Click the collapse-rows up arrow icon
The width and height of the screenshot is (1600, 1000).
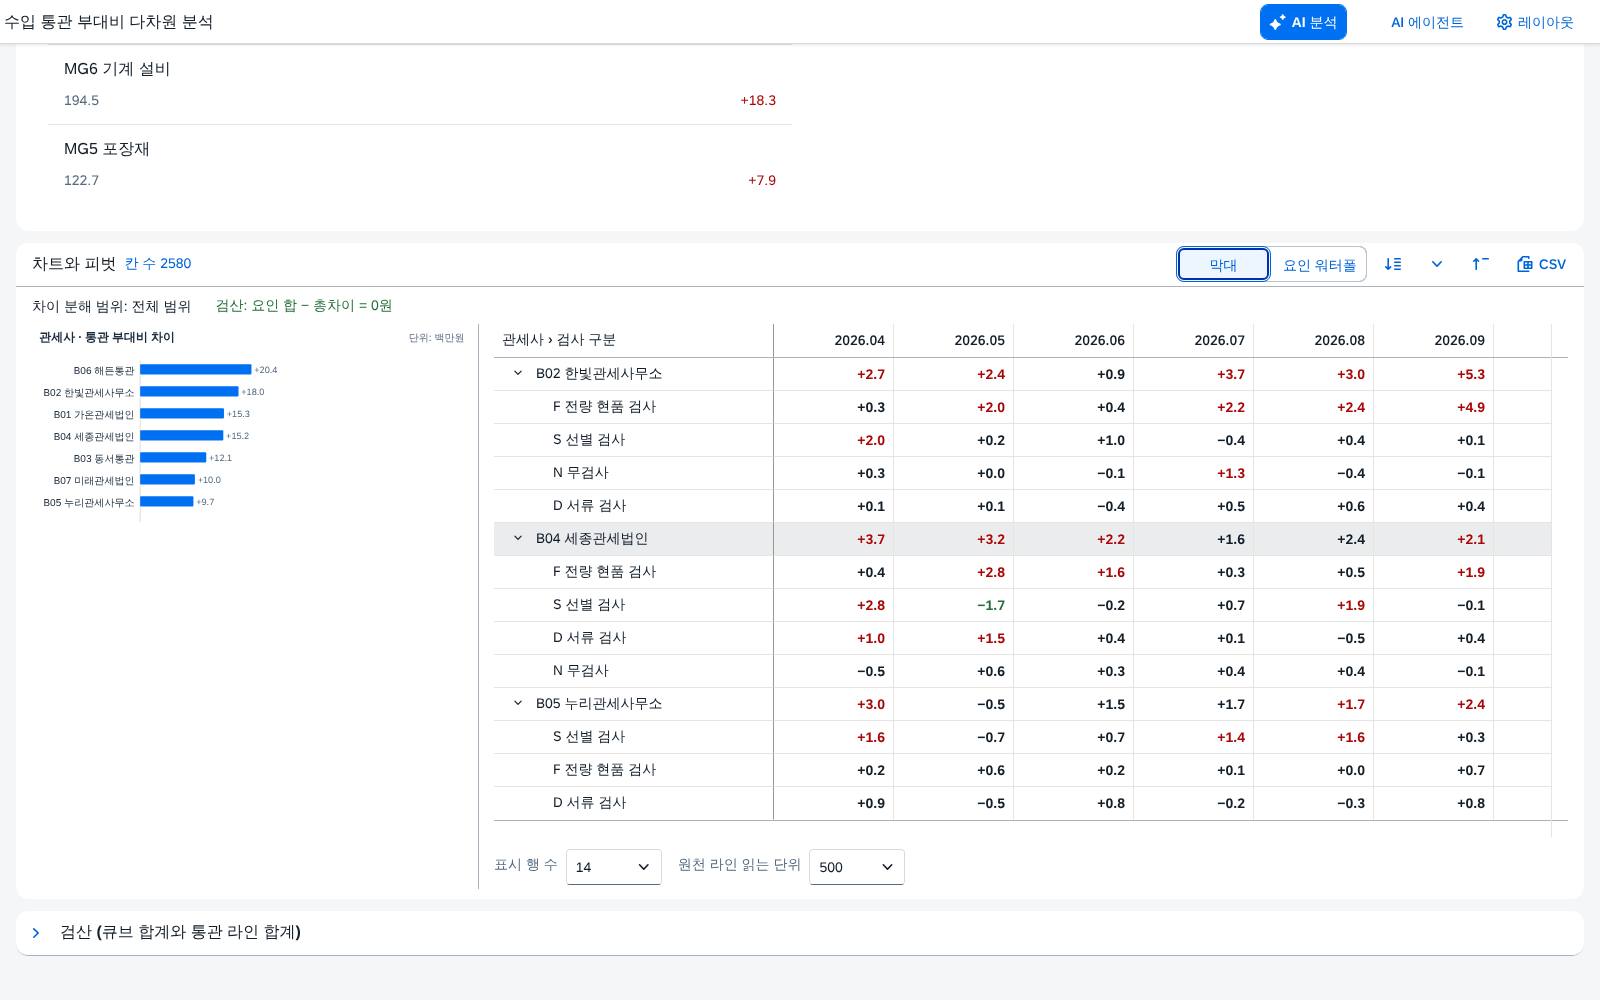[1480, 264]
